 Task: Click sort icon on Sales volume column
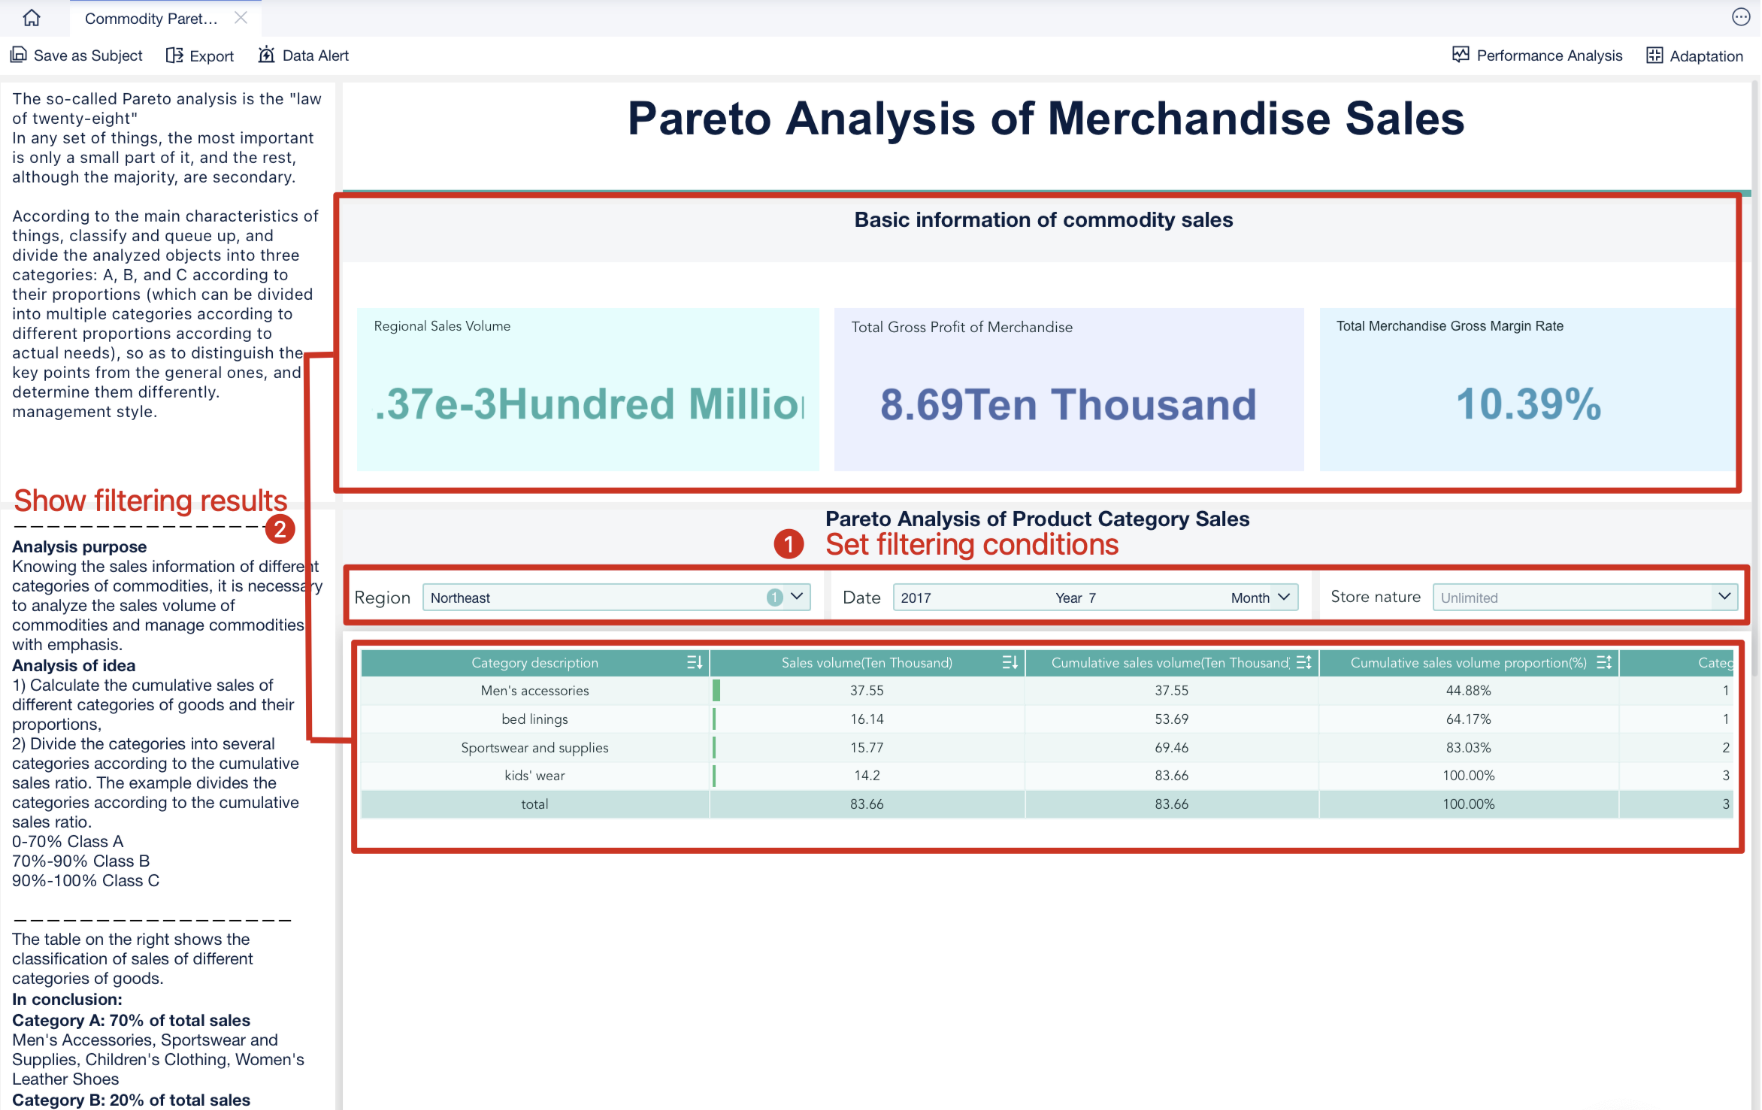pos(1010,663)
